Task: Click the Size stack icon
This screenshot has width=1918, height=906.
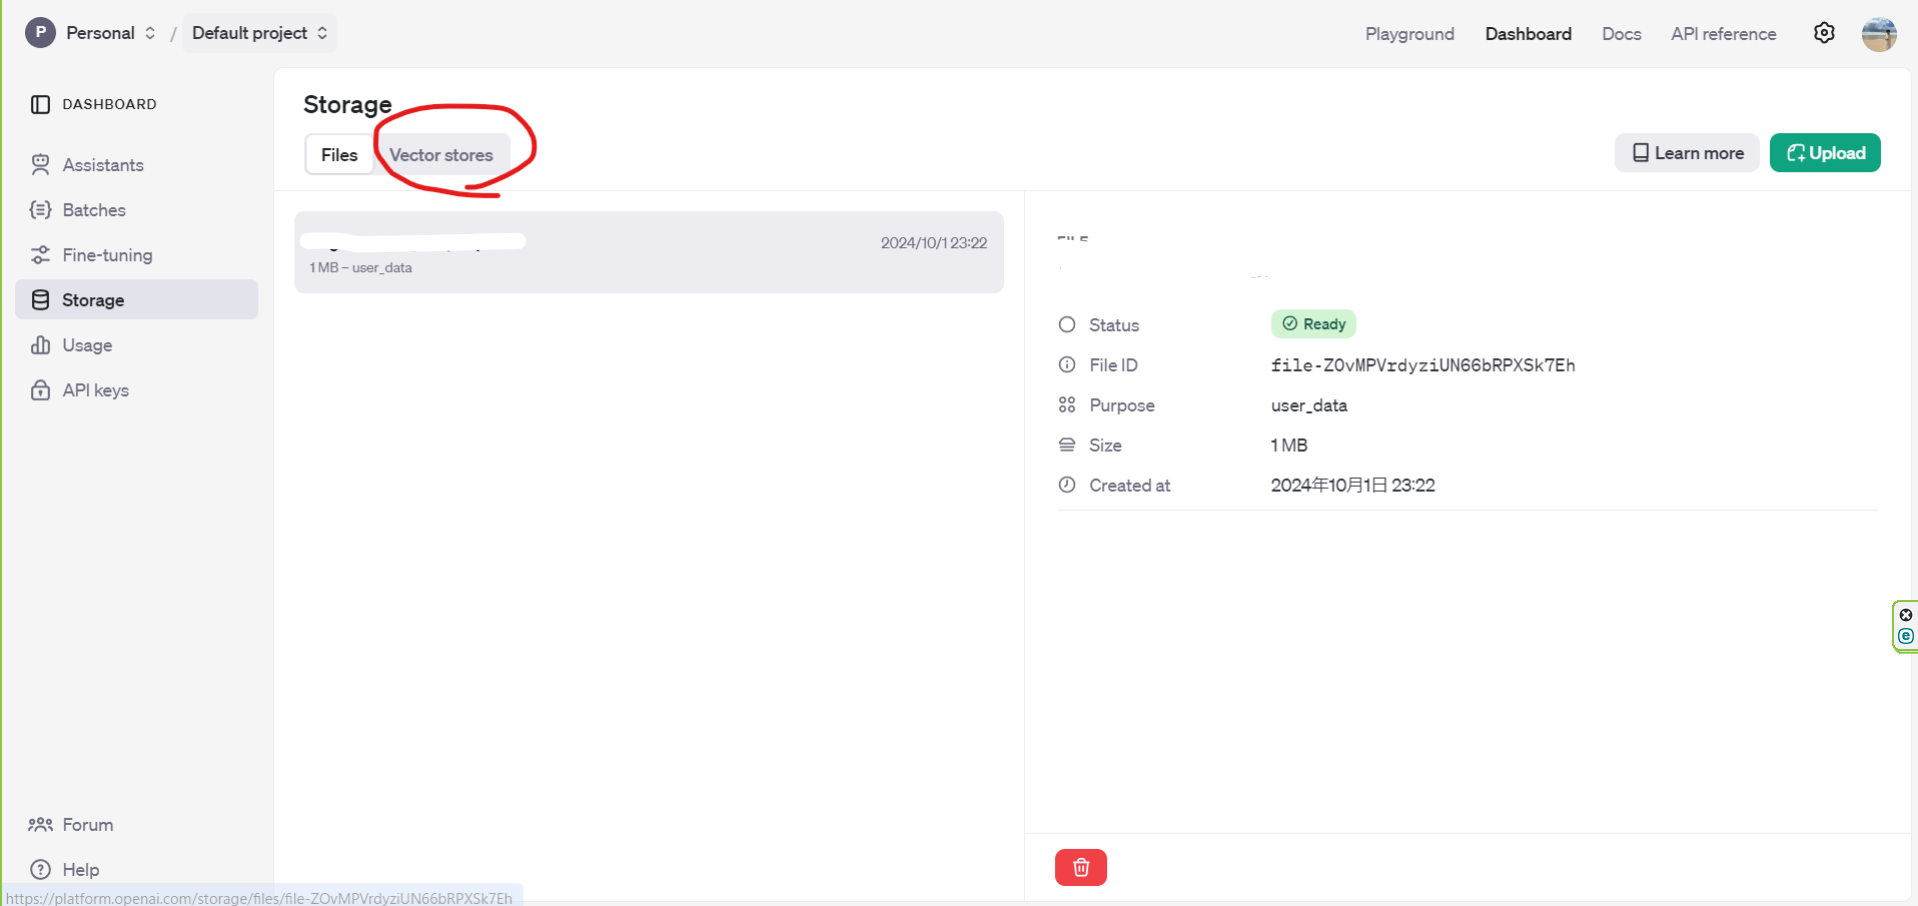Action: [x=1067, y=445]
